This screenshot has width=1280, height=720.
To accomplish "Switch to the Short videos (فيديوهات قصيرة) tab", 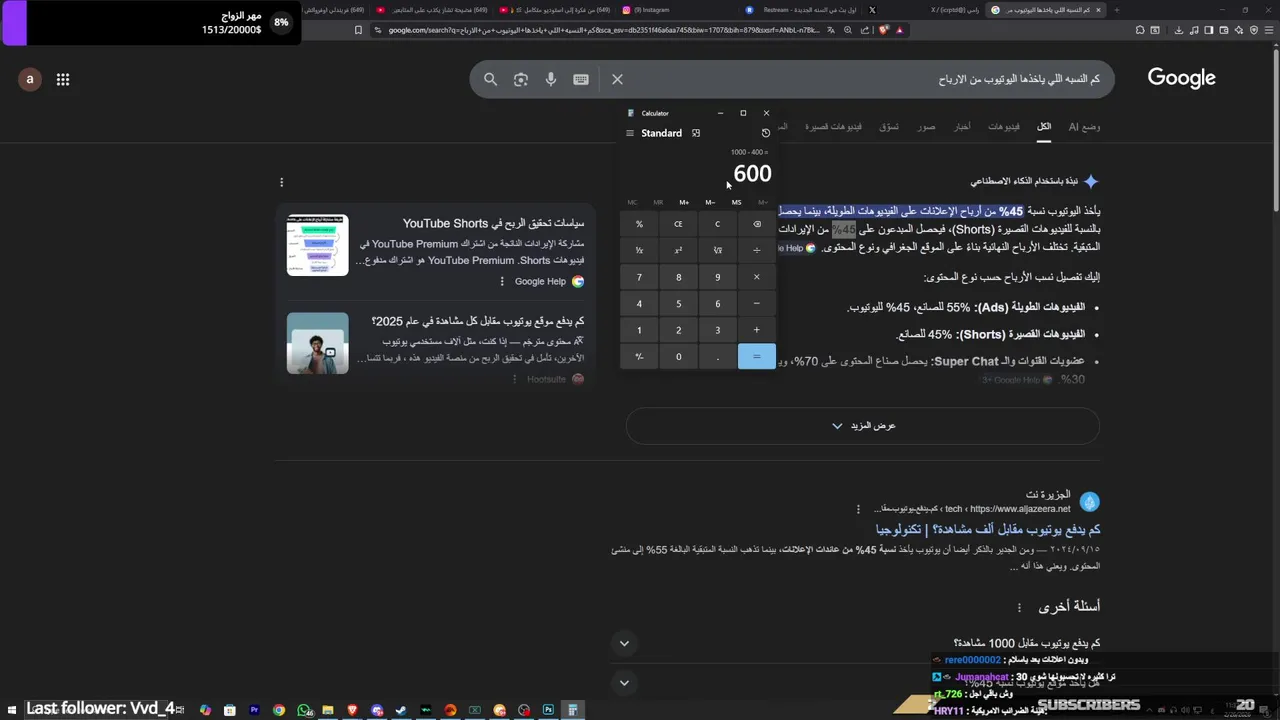I will [x=833, y=127].
